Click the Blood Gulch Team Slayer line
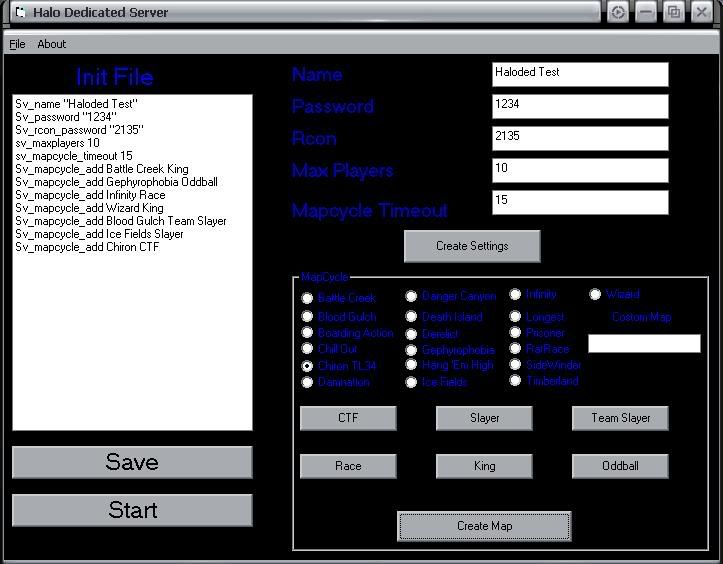Viewport: 723px width, 564px height. [121, 221]
